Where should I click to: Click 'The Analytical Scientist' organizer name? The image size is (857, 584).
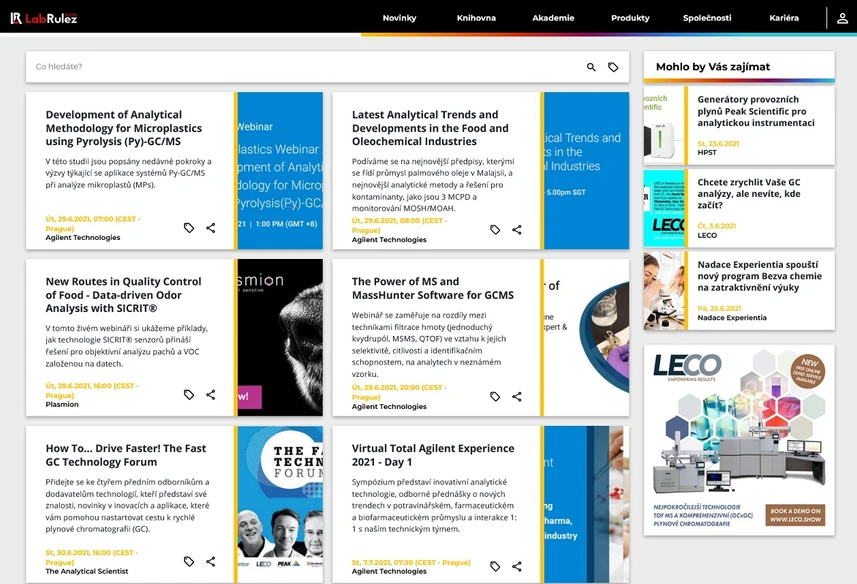click(x=87, y=571)
